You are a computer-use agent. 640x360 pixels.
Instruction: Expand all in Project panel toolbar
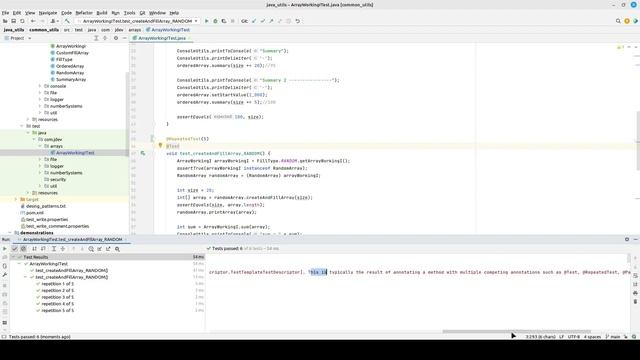click(96, 38)
